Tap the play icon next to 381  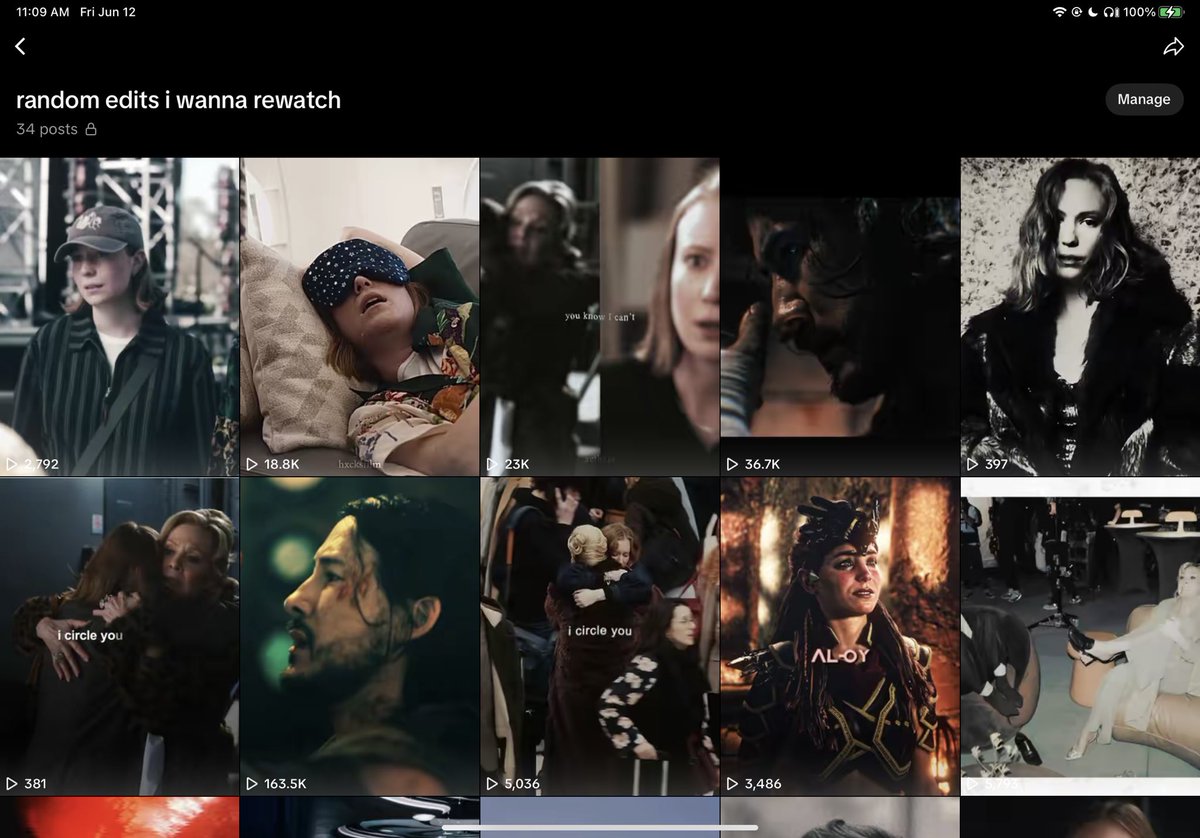tap(12, 784)
